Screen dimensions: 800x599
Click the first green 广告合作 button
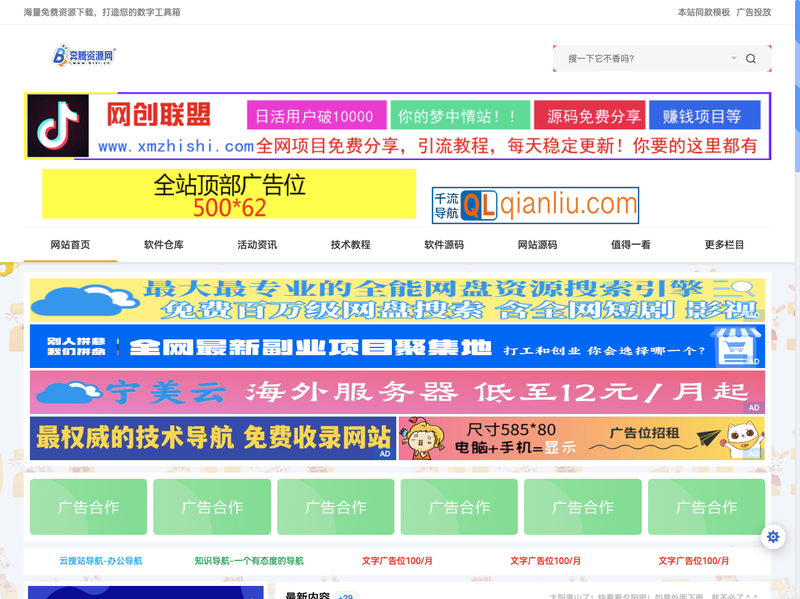[88, 507]
